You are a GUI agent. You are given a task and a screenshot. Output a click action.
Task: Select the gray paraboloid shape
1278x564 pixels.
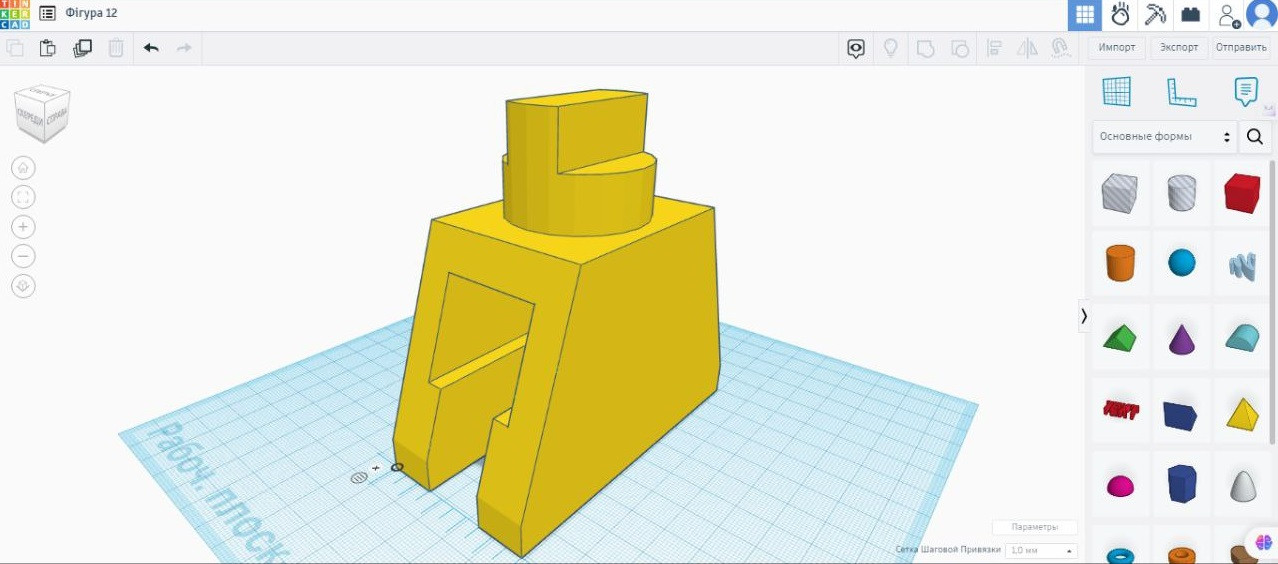tap(1242, 485)
